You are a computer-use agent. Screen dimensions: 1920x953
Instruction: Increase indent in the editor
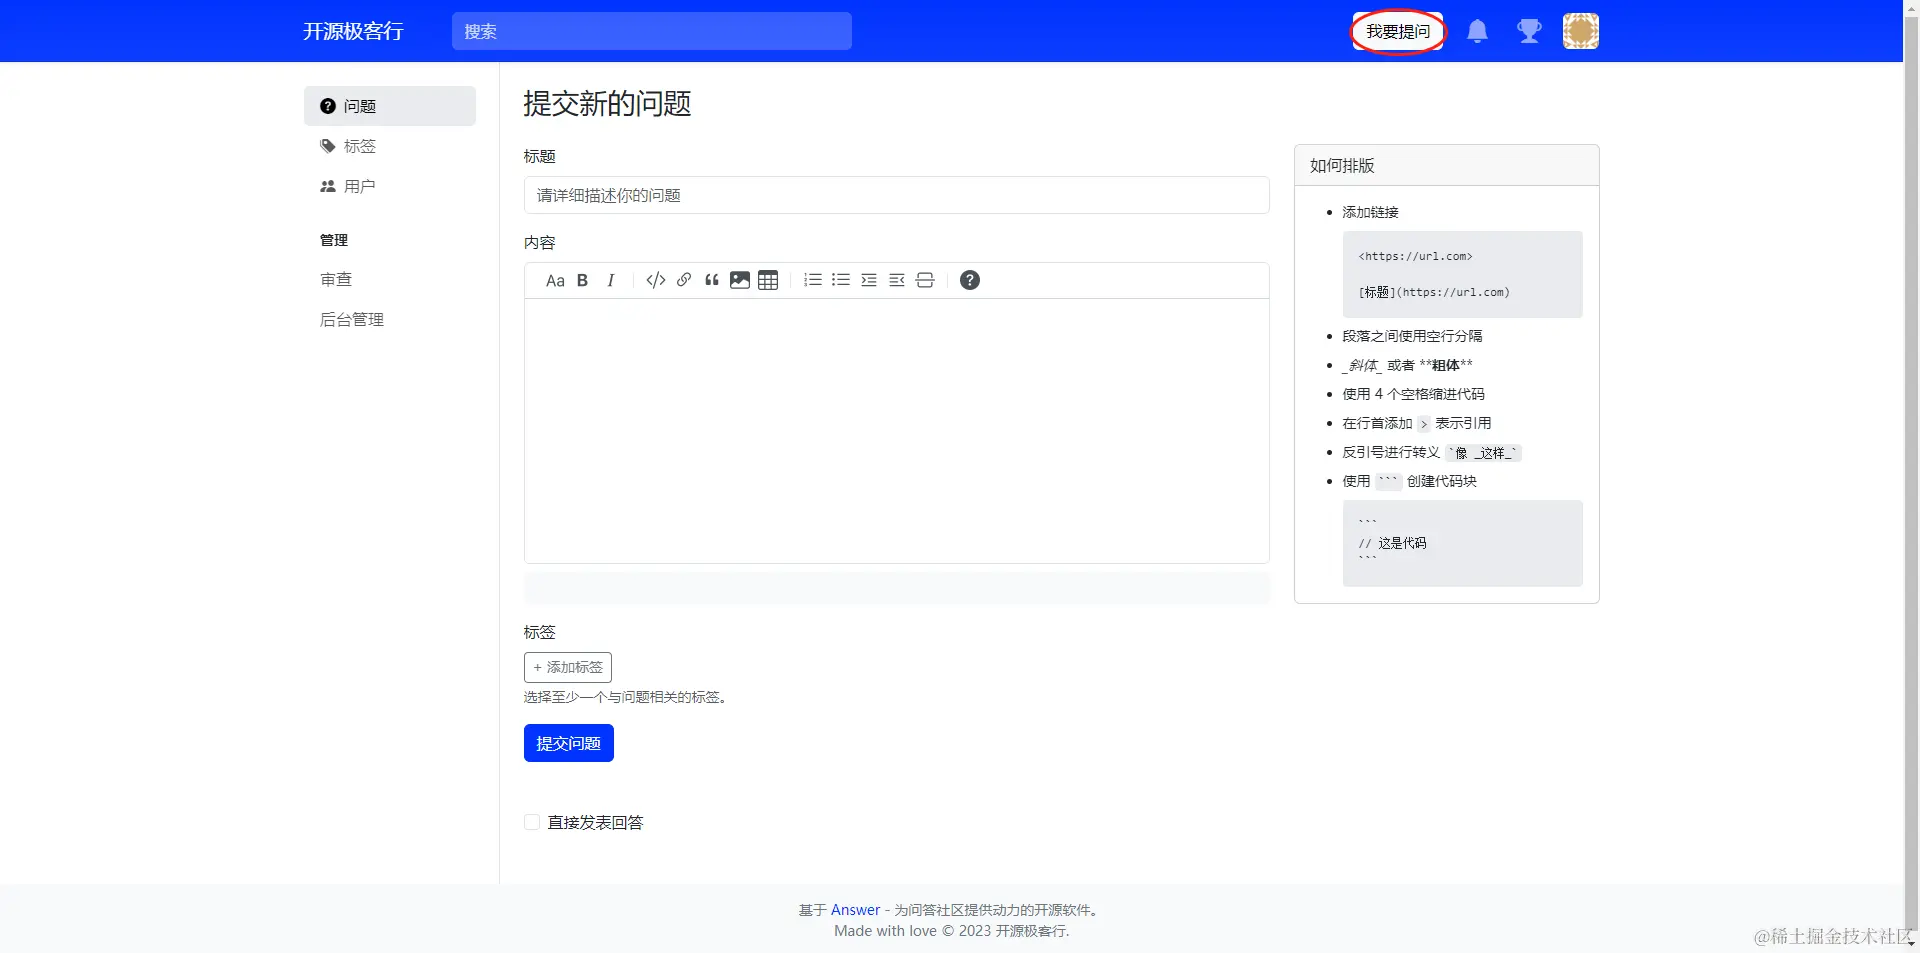coord(869,280)
